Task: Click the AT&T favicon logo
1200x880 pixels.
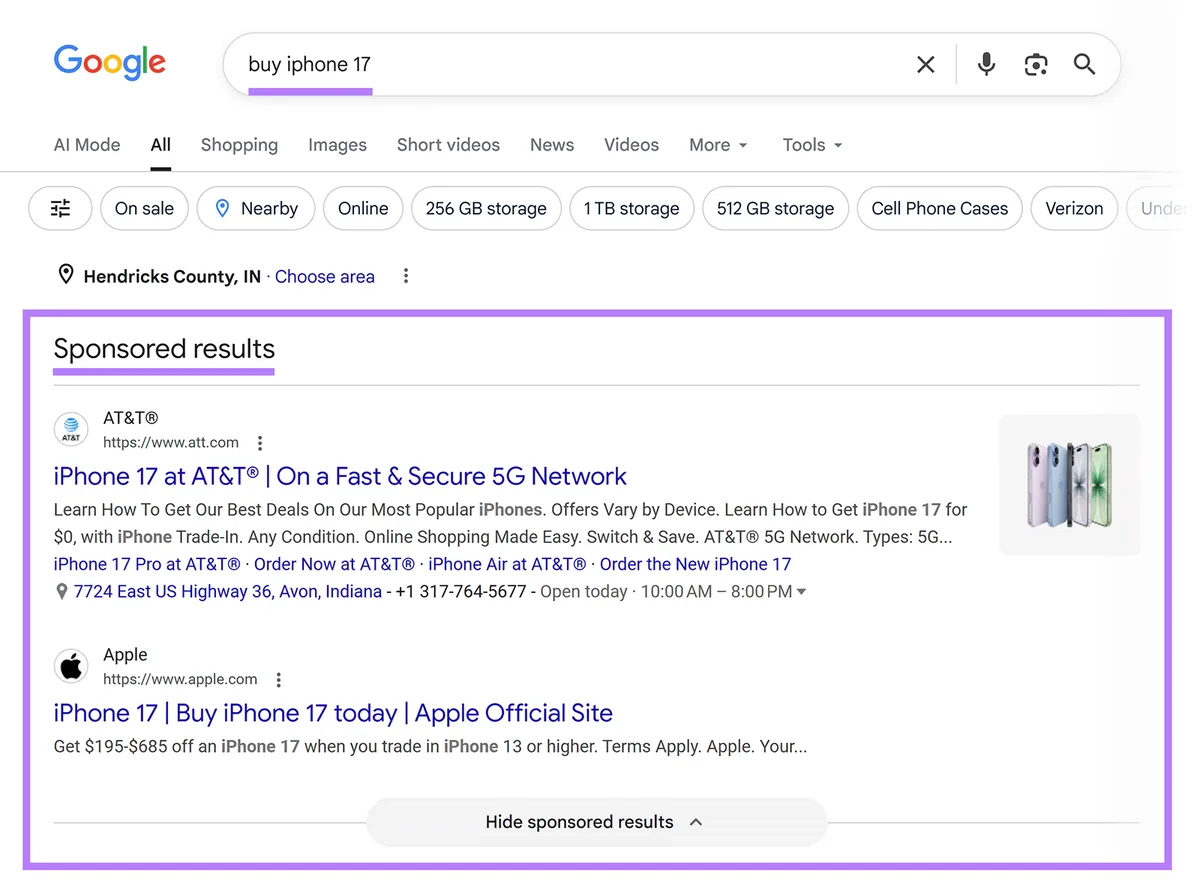Action: [71, 430]
